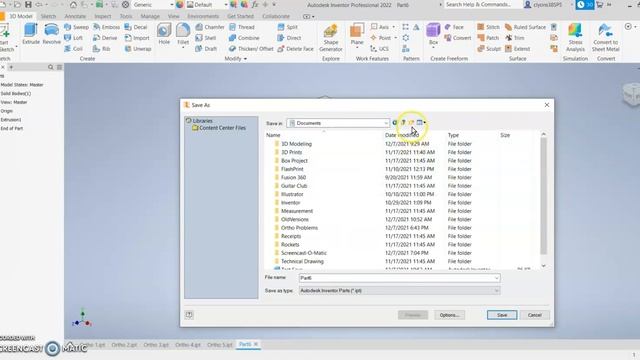This screenshot has width=640, height=360.
Task: Open the Save in Documents dropdown
Action: click(338, 123)
